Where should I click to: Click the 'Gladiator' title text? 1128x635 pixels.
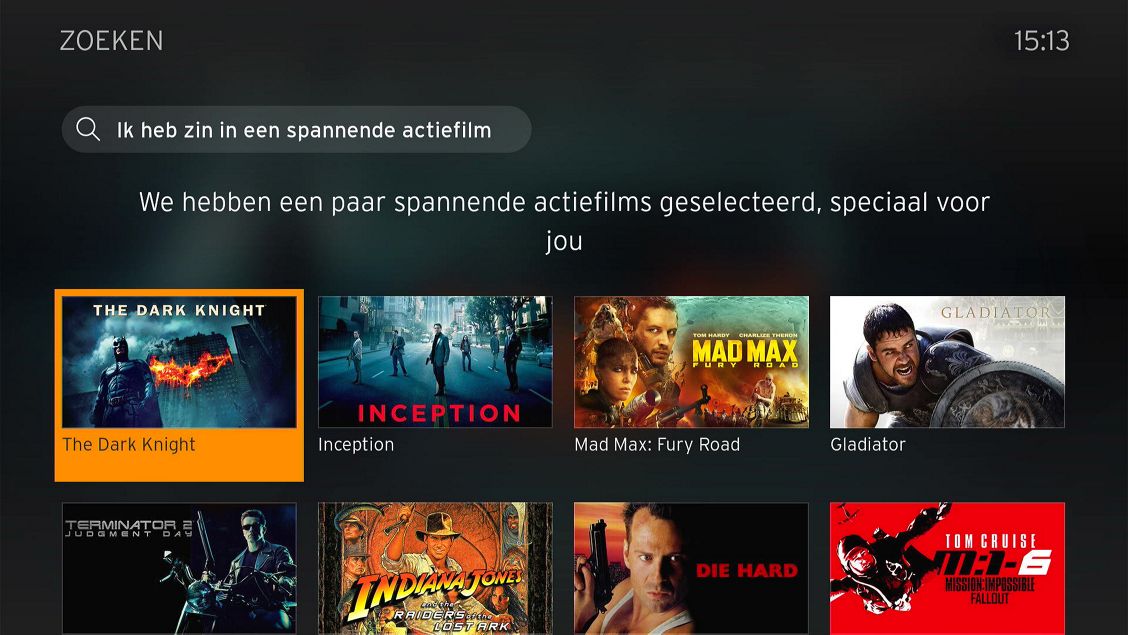pos(868,444)
